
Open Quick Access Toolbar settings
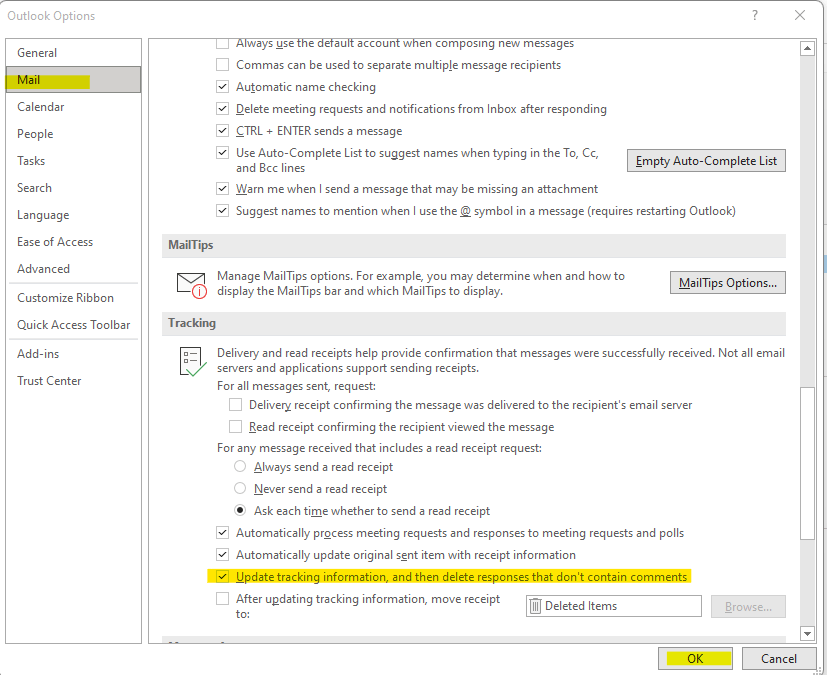click(73, 325)
